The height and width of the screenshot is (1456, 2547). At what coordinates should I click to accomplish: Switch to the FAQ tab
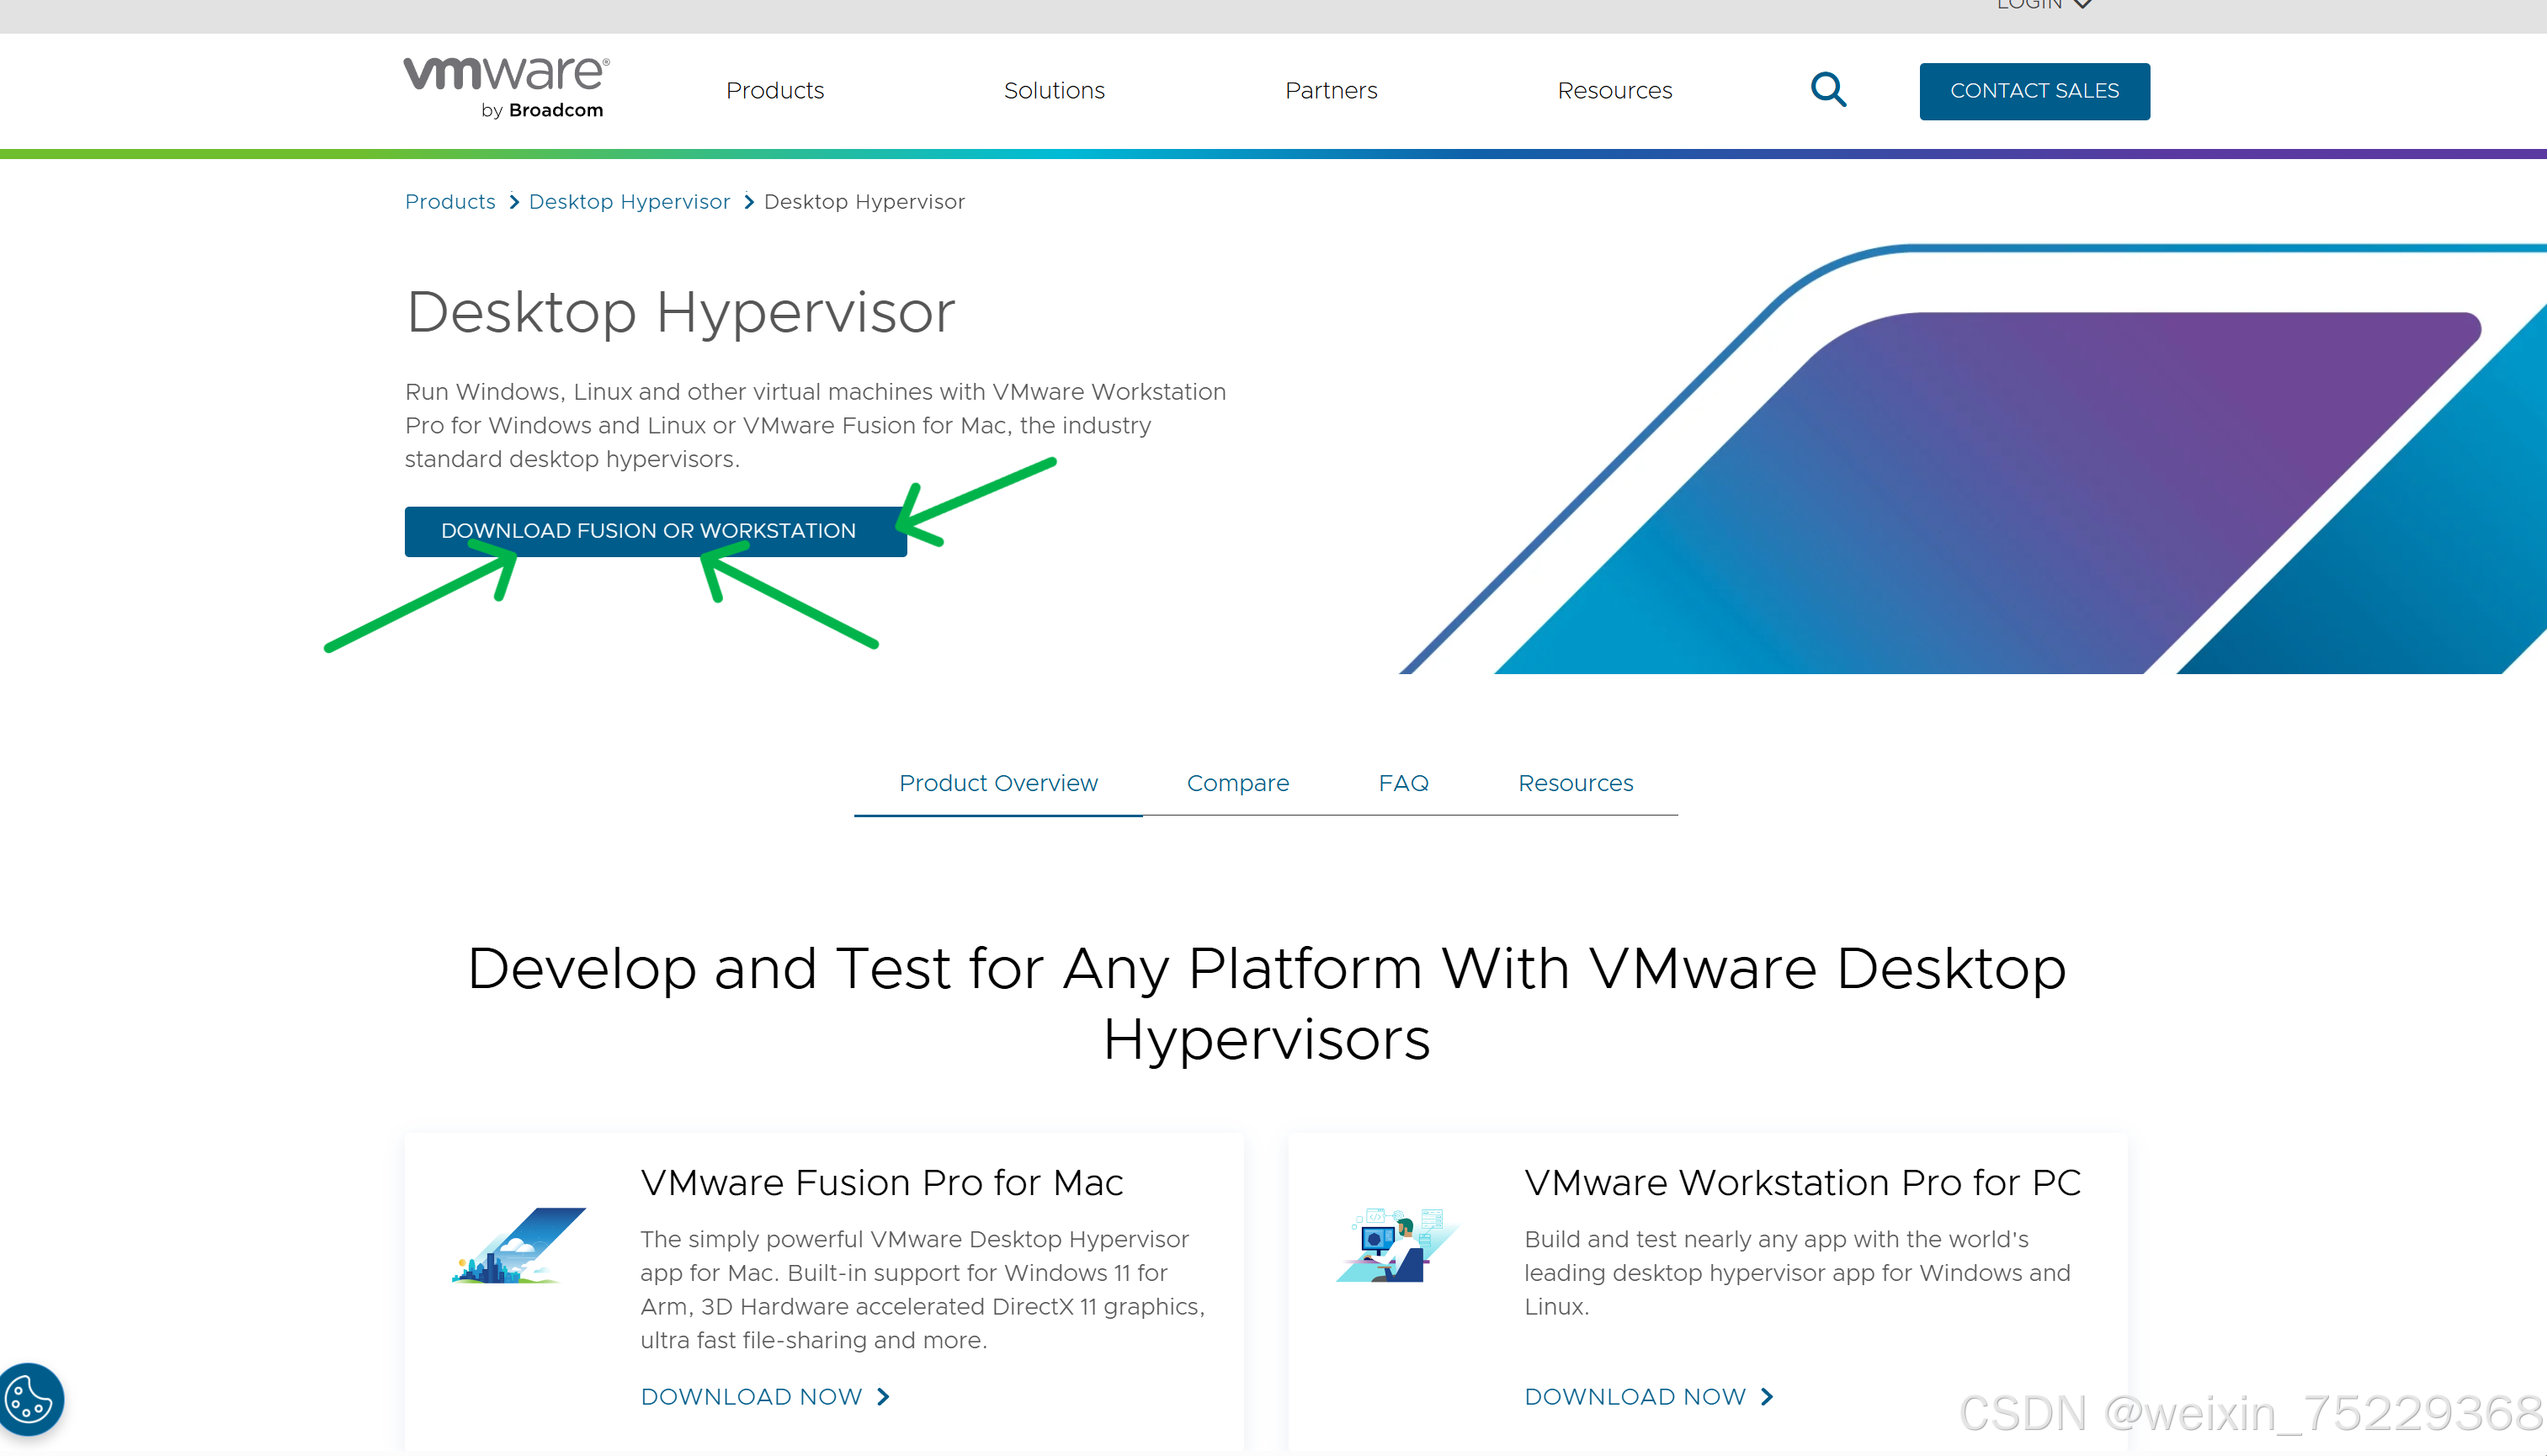click(x=1403, y=783)
